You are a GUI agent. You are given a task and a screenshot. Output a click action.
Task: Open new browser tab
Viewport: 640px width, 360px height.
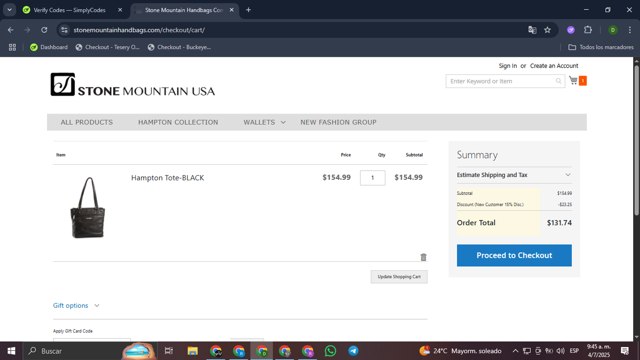tap(248, 10)
